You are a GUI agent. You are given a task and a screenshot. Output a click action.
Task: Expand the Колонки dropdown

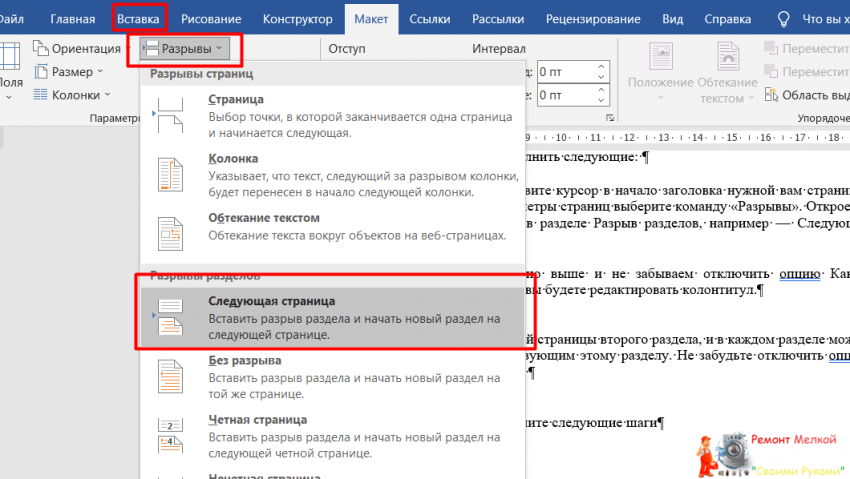click(x=73, y=95)
